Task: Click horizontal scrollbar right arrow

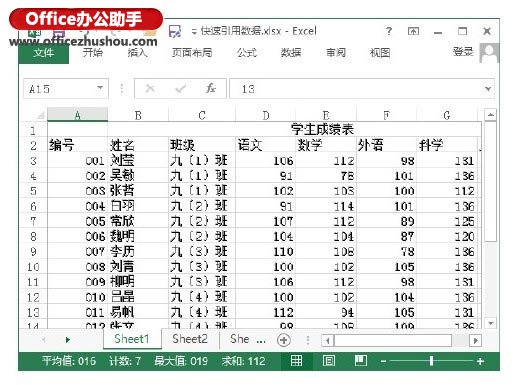Action: click(475, 341)
